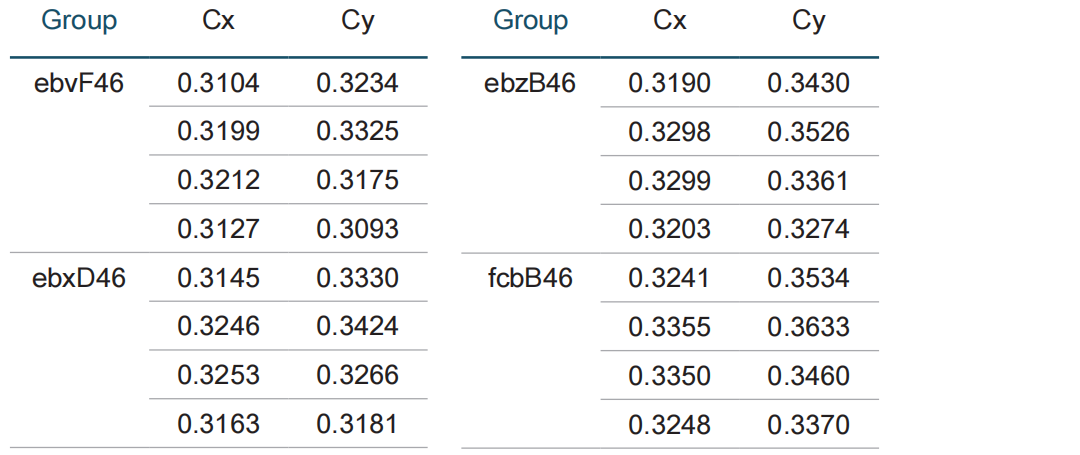Click the Cy value 0.3330
Image resolution: width=1080 pixels, height=455 pixels.
(x=357, y=278)
